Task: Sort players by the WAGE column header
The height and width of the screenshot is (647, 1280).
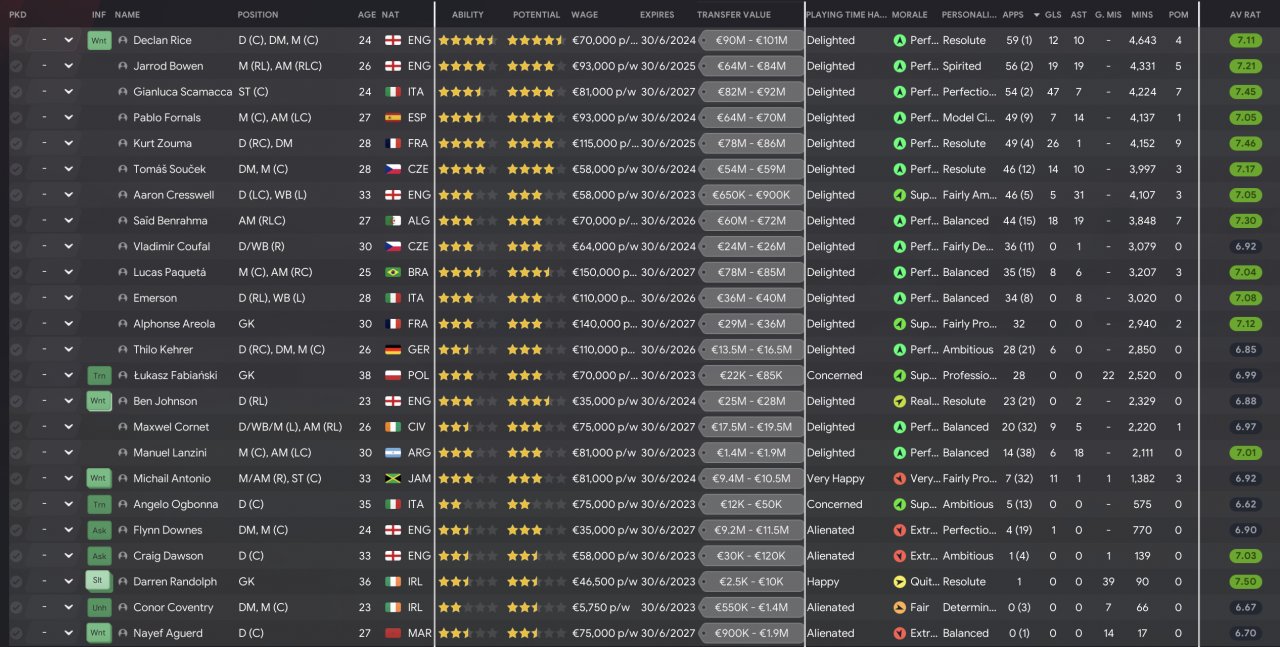Action: [584, 15]
